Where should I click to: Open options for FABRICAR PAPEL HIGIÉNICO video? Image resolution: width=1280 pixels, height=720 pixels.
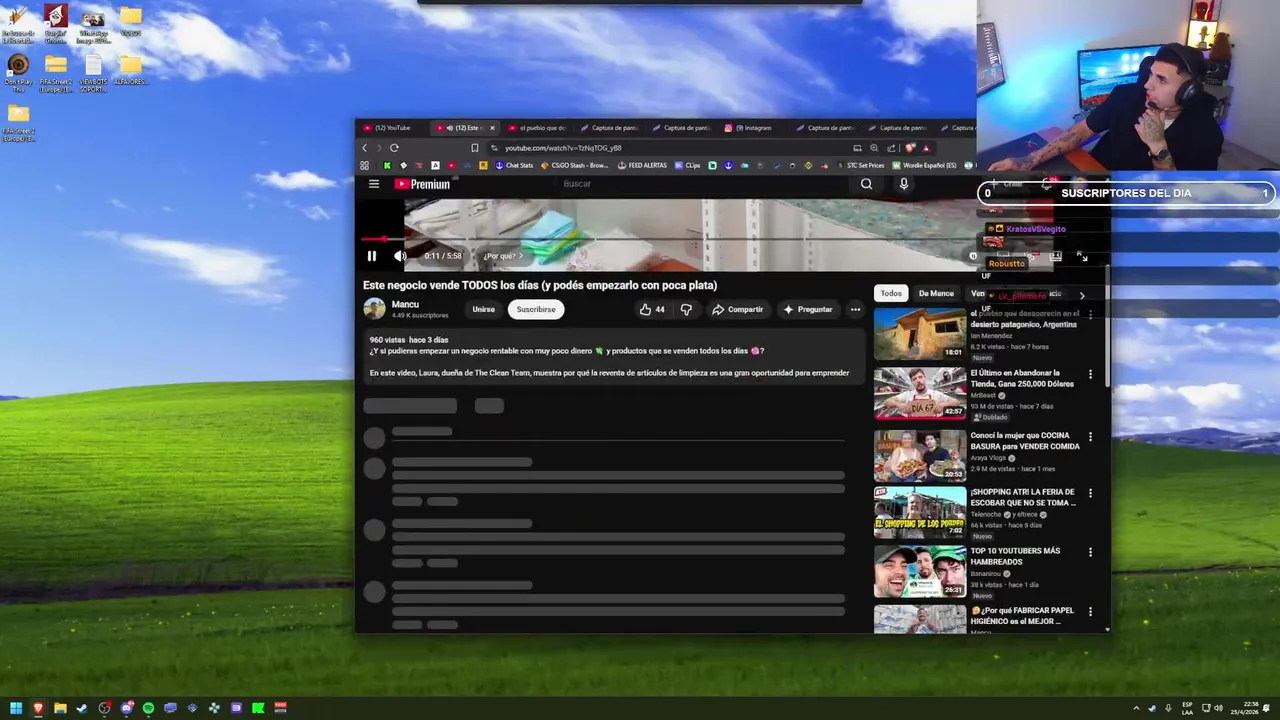[1090, 611]
